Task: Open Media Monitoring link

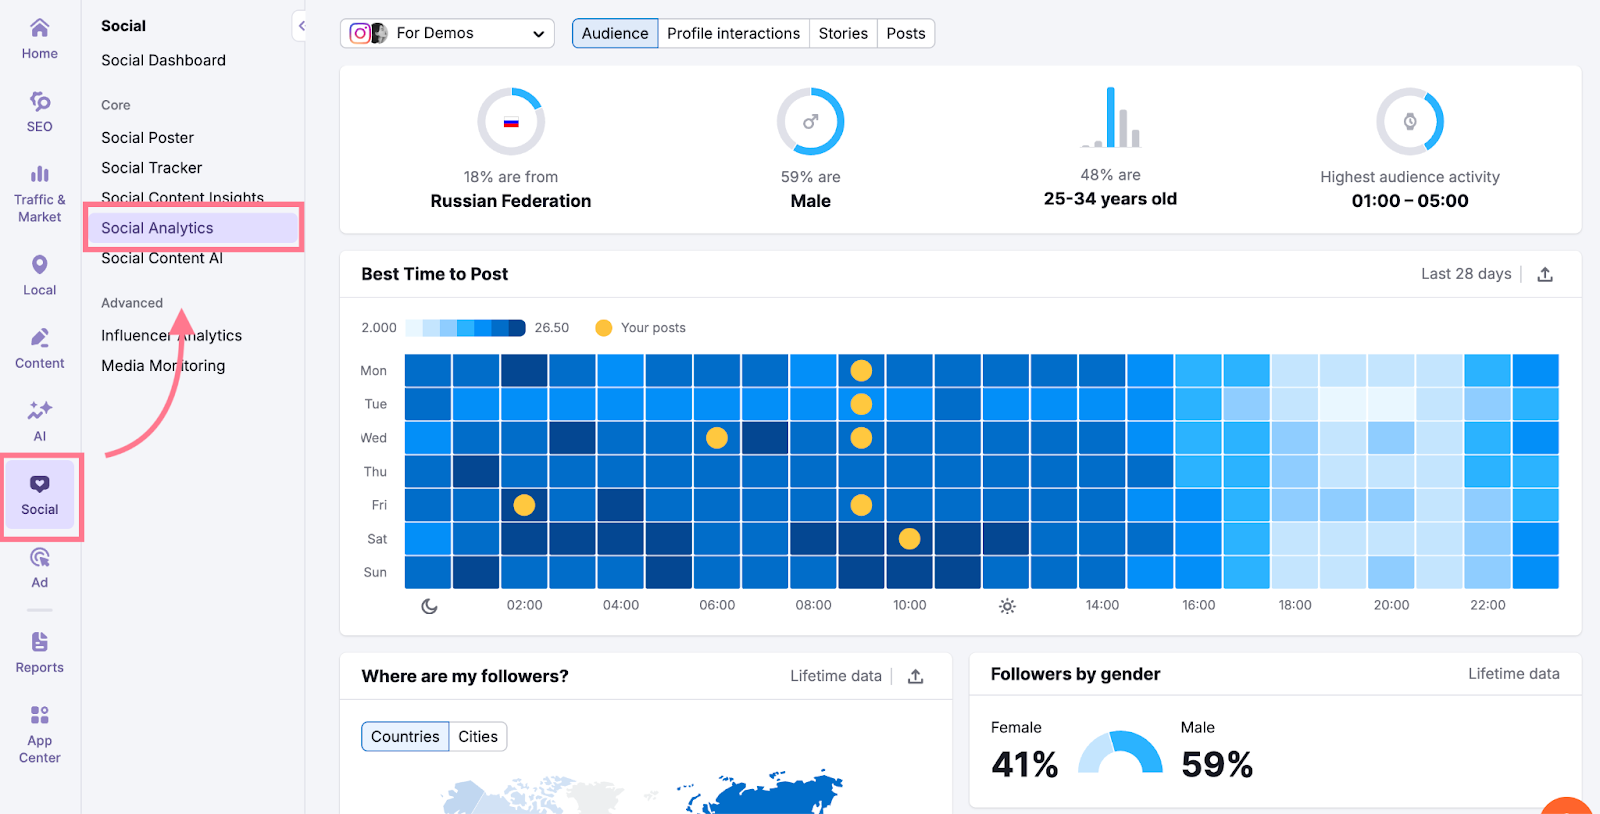Action: point(163,366)
